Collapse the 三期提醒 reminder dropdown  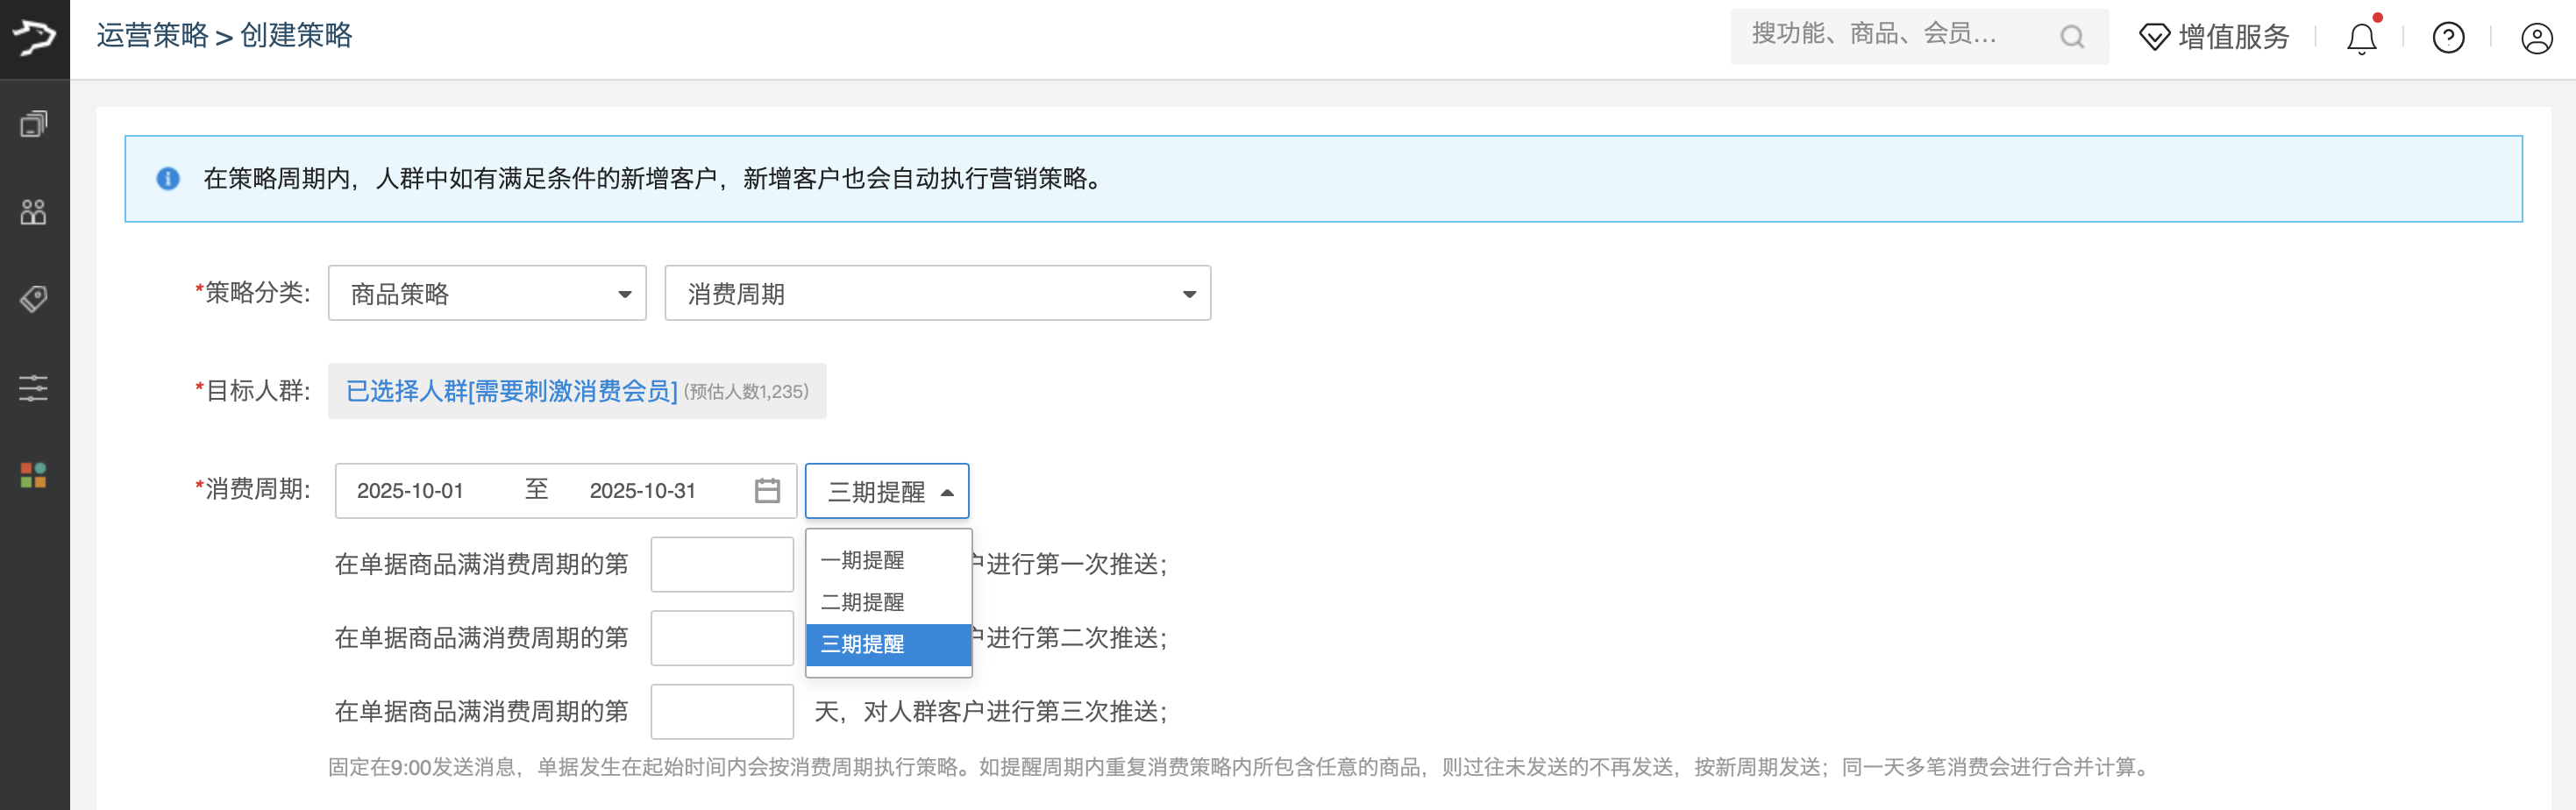[x=887, y=491]
